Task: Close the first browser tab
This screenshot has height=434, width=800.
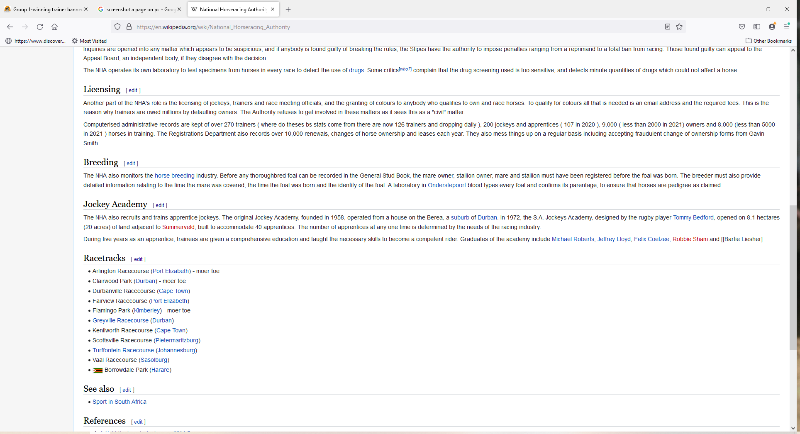Action: pyautogui.click(x=86, y=9)
